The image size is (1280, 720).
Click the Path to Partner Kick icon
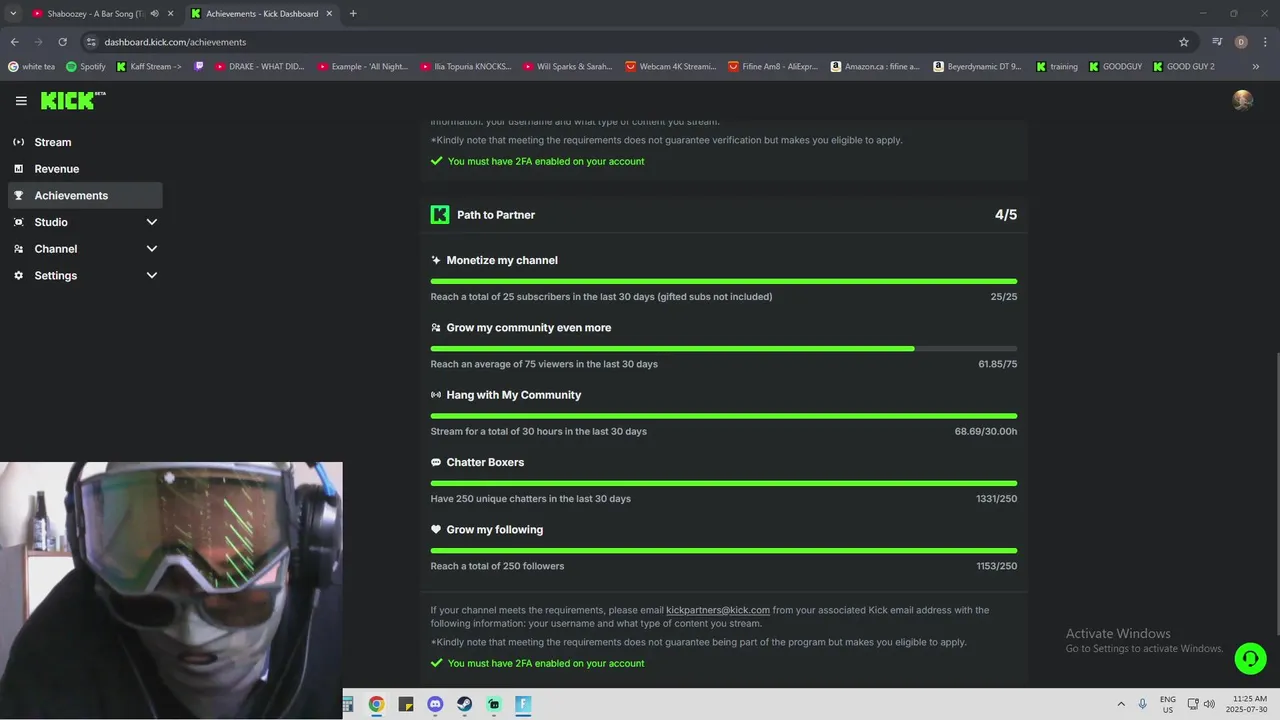coord(440,215)
